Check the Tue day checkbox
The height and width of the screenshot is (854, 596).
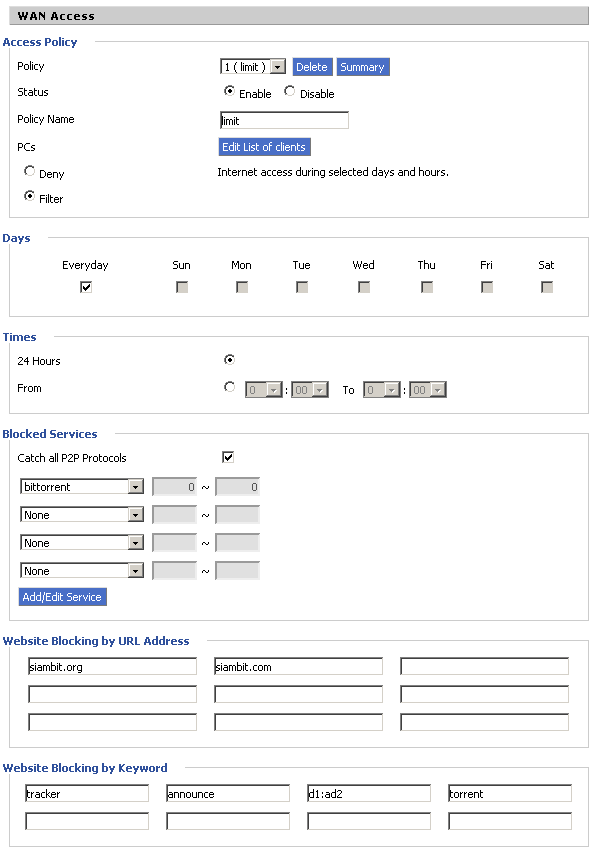[x=302, y=287]
